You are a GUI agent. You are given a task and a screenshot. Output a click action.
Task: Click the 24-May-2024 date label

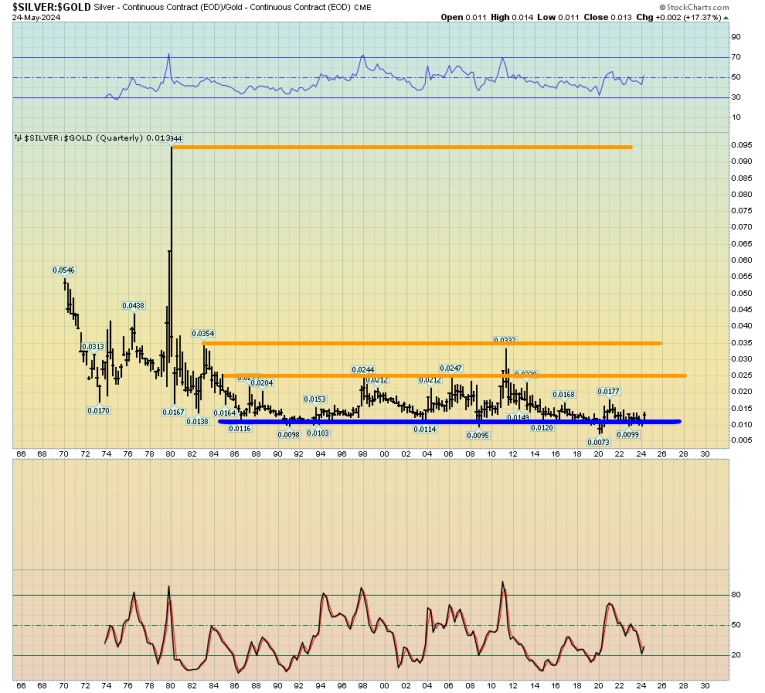pos(32,16)
